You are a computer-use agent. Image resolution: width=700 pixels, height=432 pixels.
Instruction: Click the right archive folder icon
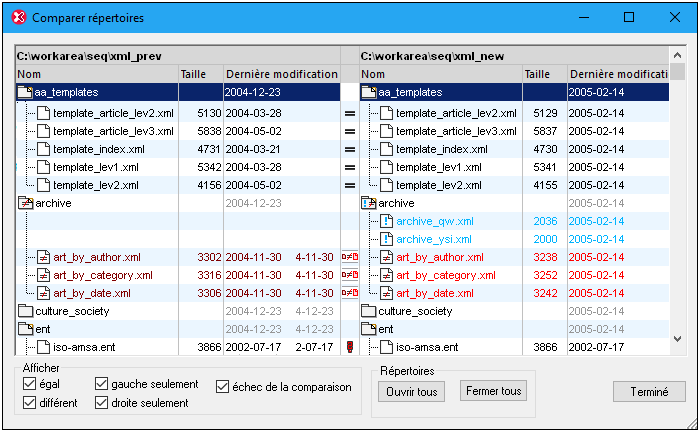(369, 203)
